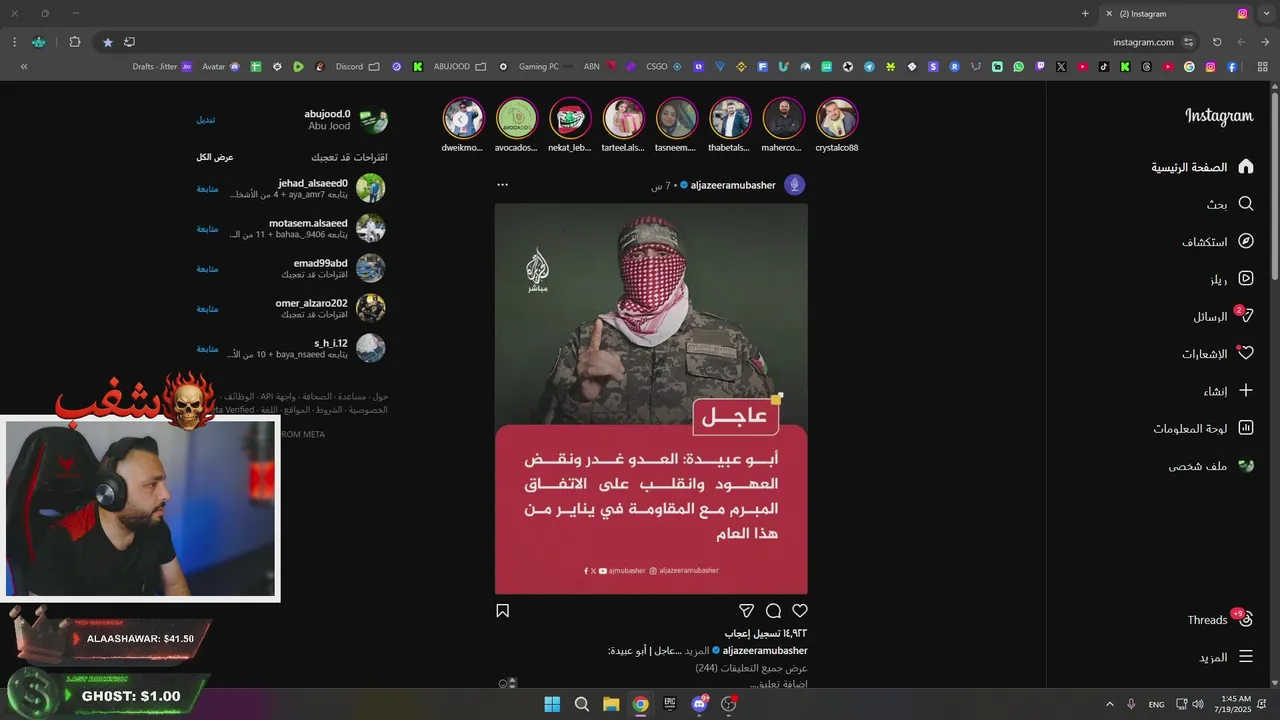Viewport: 1280px width, 720px height.
Task: View all 244 comments (عرض جميع التعليقات)
Action: pos(751,667)
